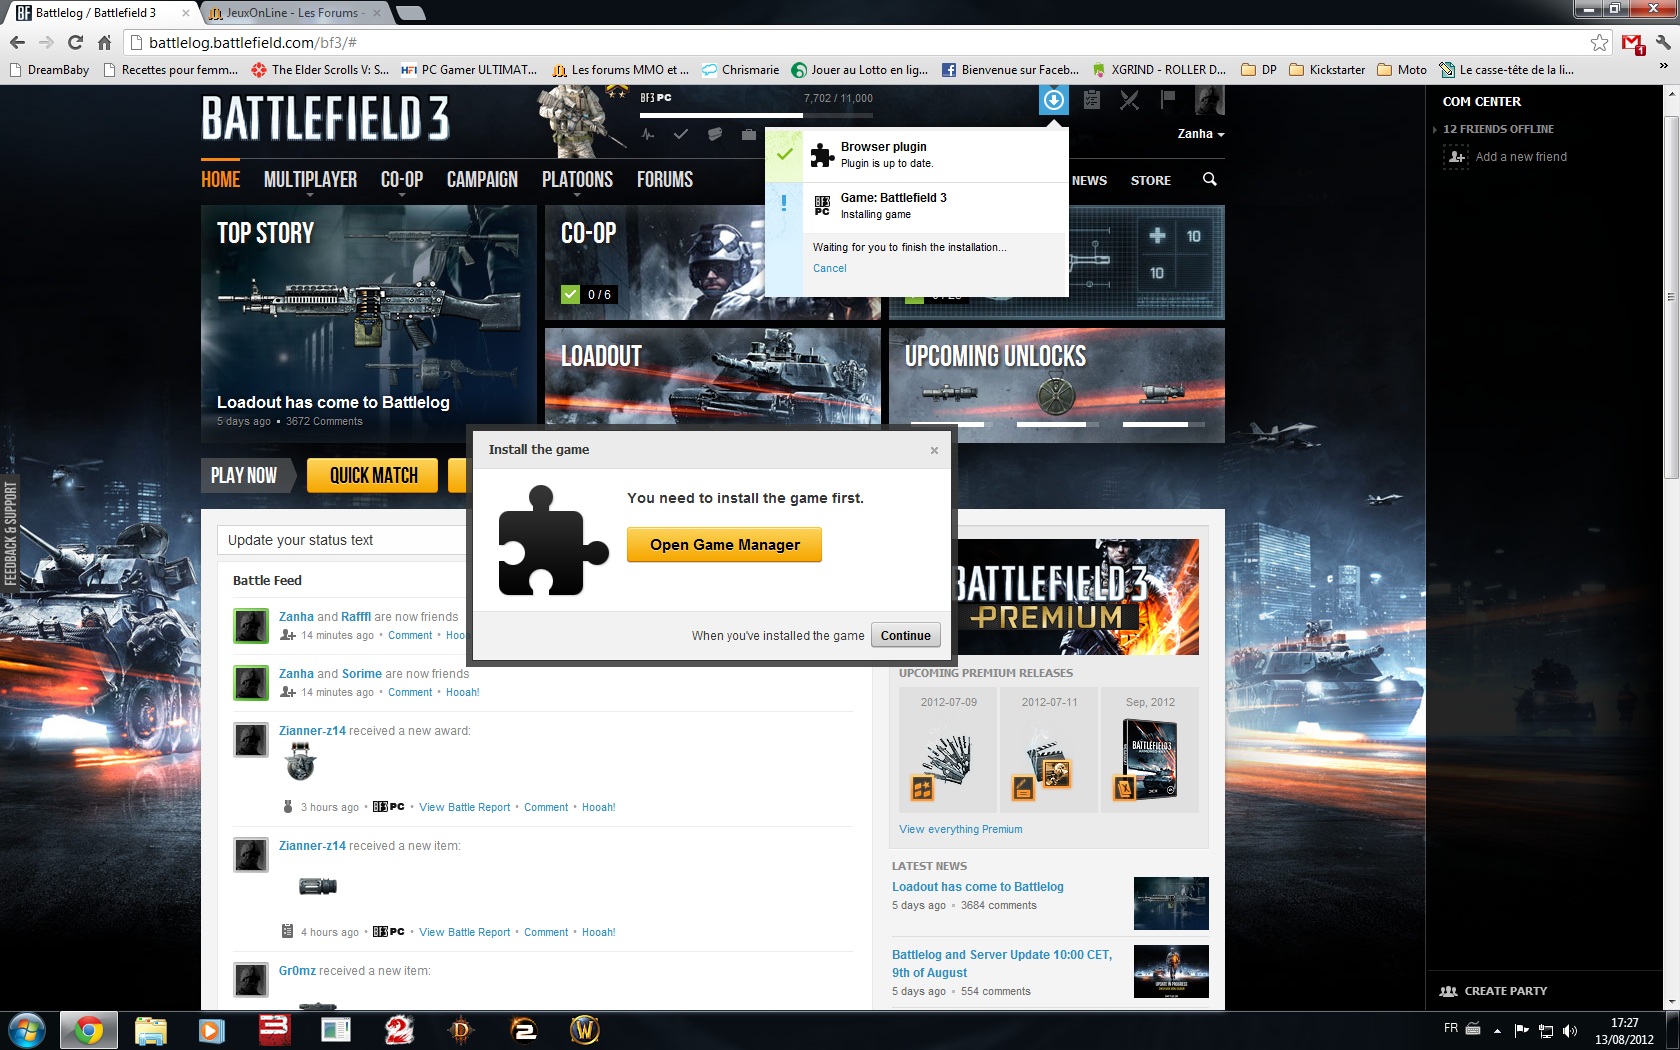Image resolution: width=1680 pixels, height=1050 pixels.
Task: Open the Sep, 2012 premium release item
Action: coord(1149,748)
